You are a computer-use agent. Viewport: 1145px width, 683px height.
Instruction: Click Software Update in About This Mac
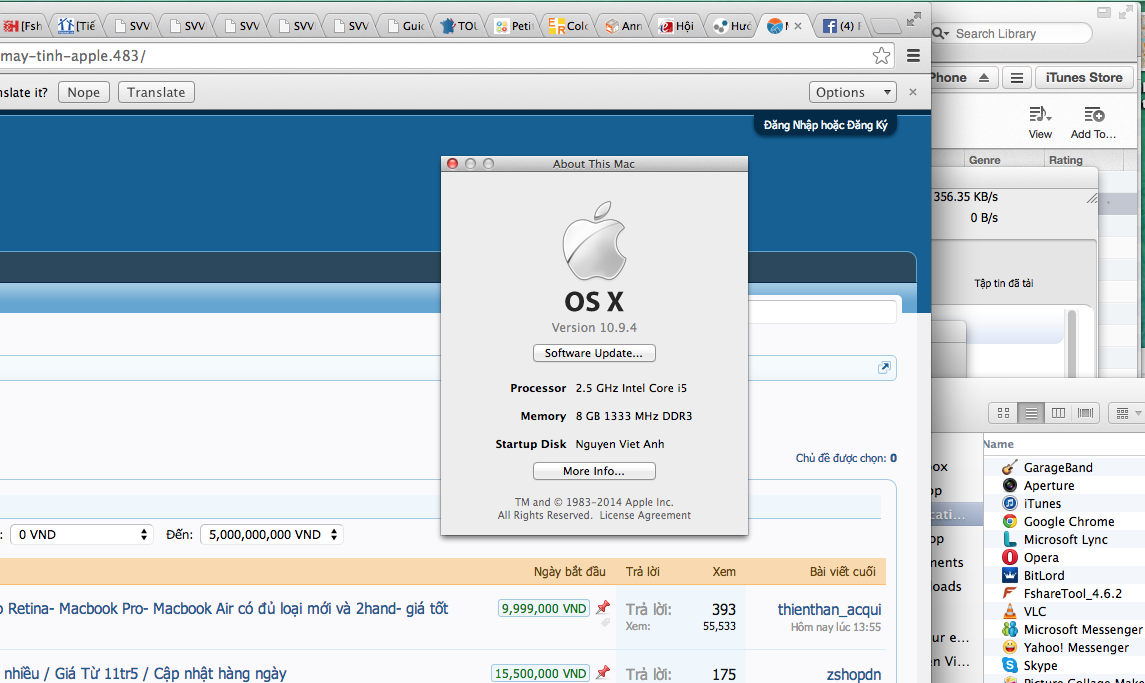(594, 353)
